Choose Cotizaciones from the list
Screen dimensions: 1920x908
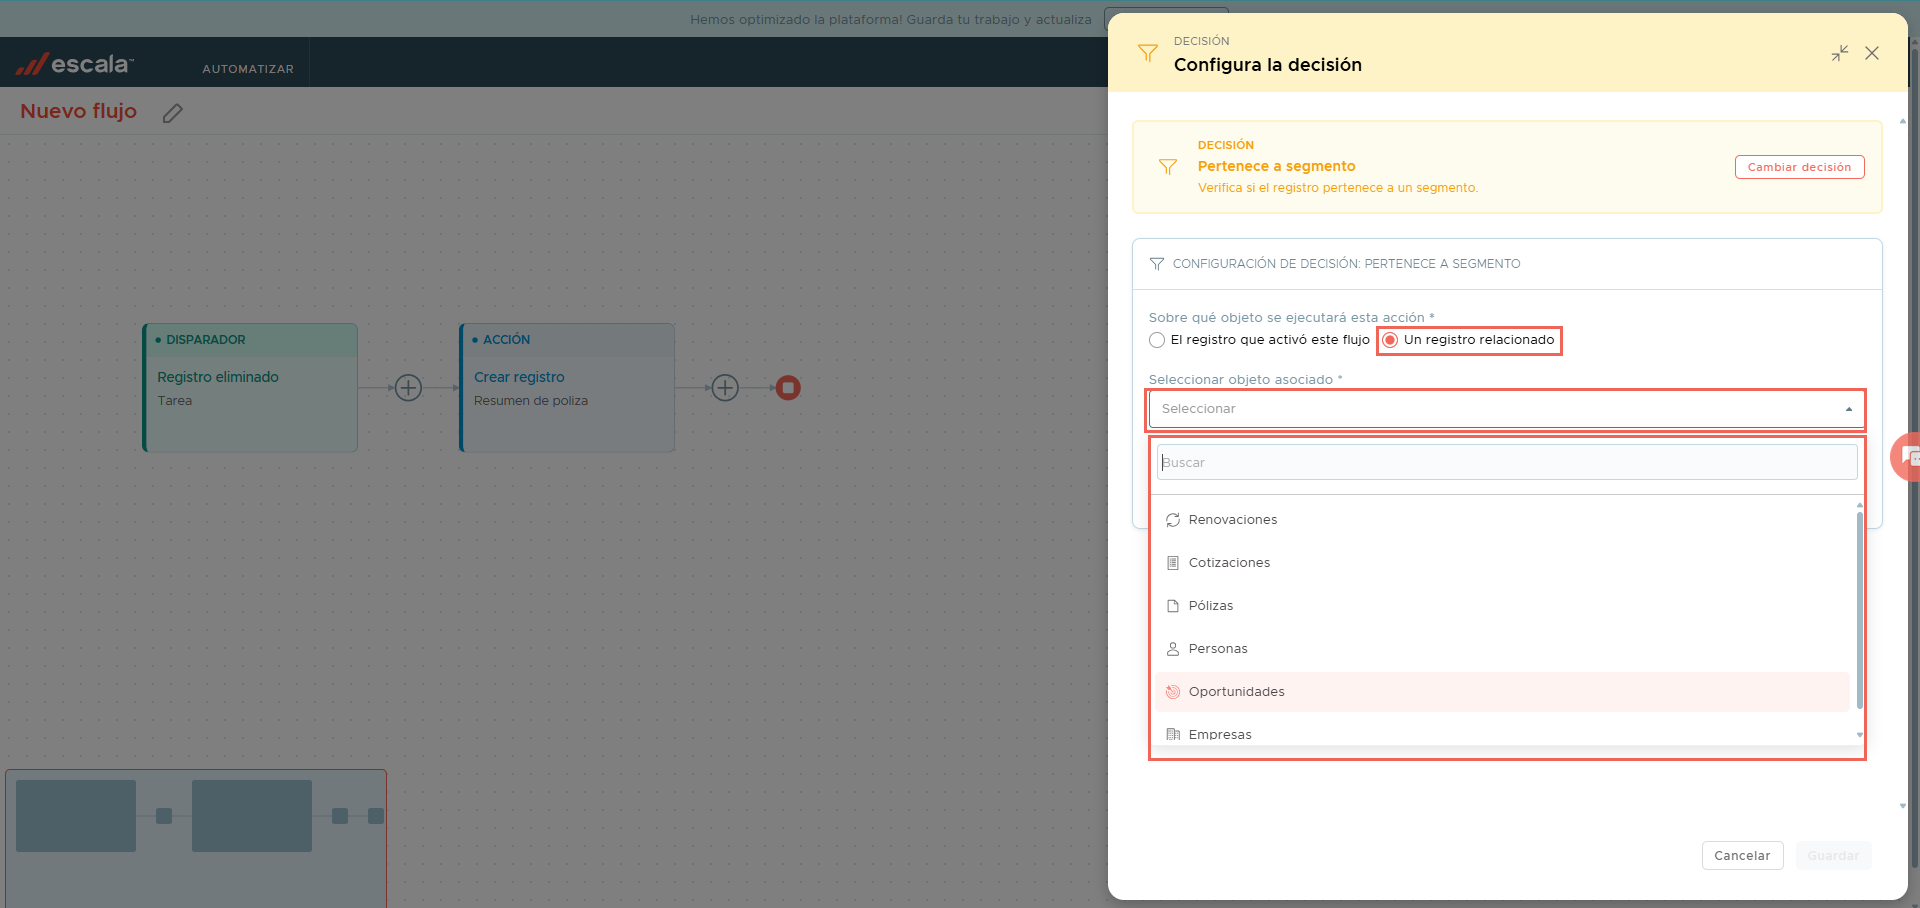(x=1503, y=563)
